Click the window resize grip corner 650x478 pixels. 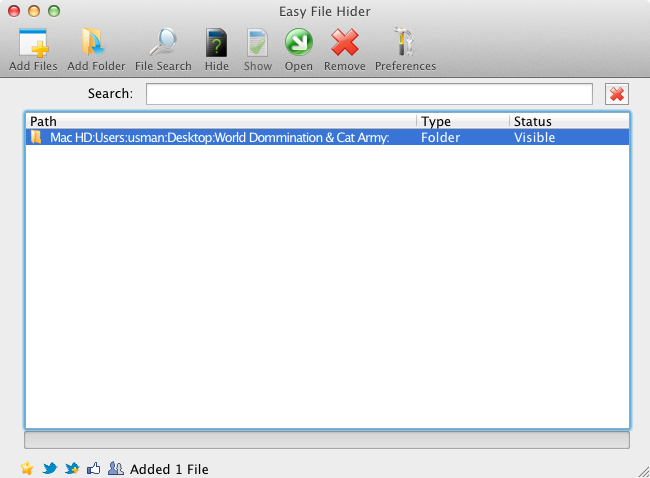644,472
